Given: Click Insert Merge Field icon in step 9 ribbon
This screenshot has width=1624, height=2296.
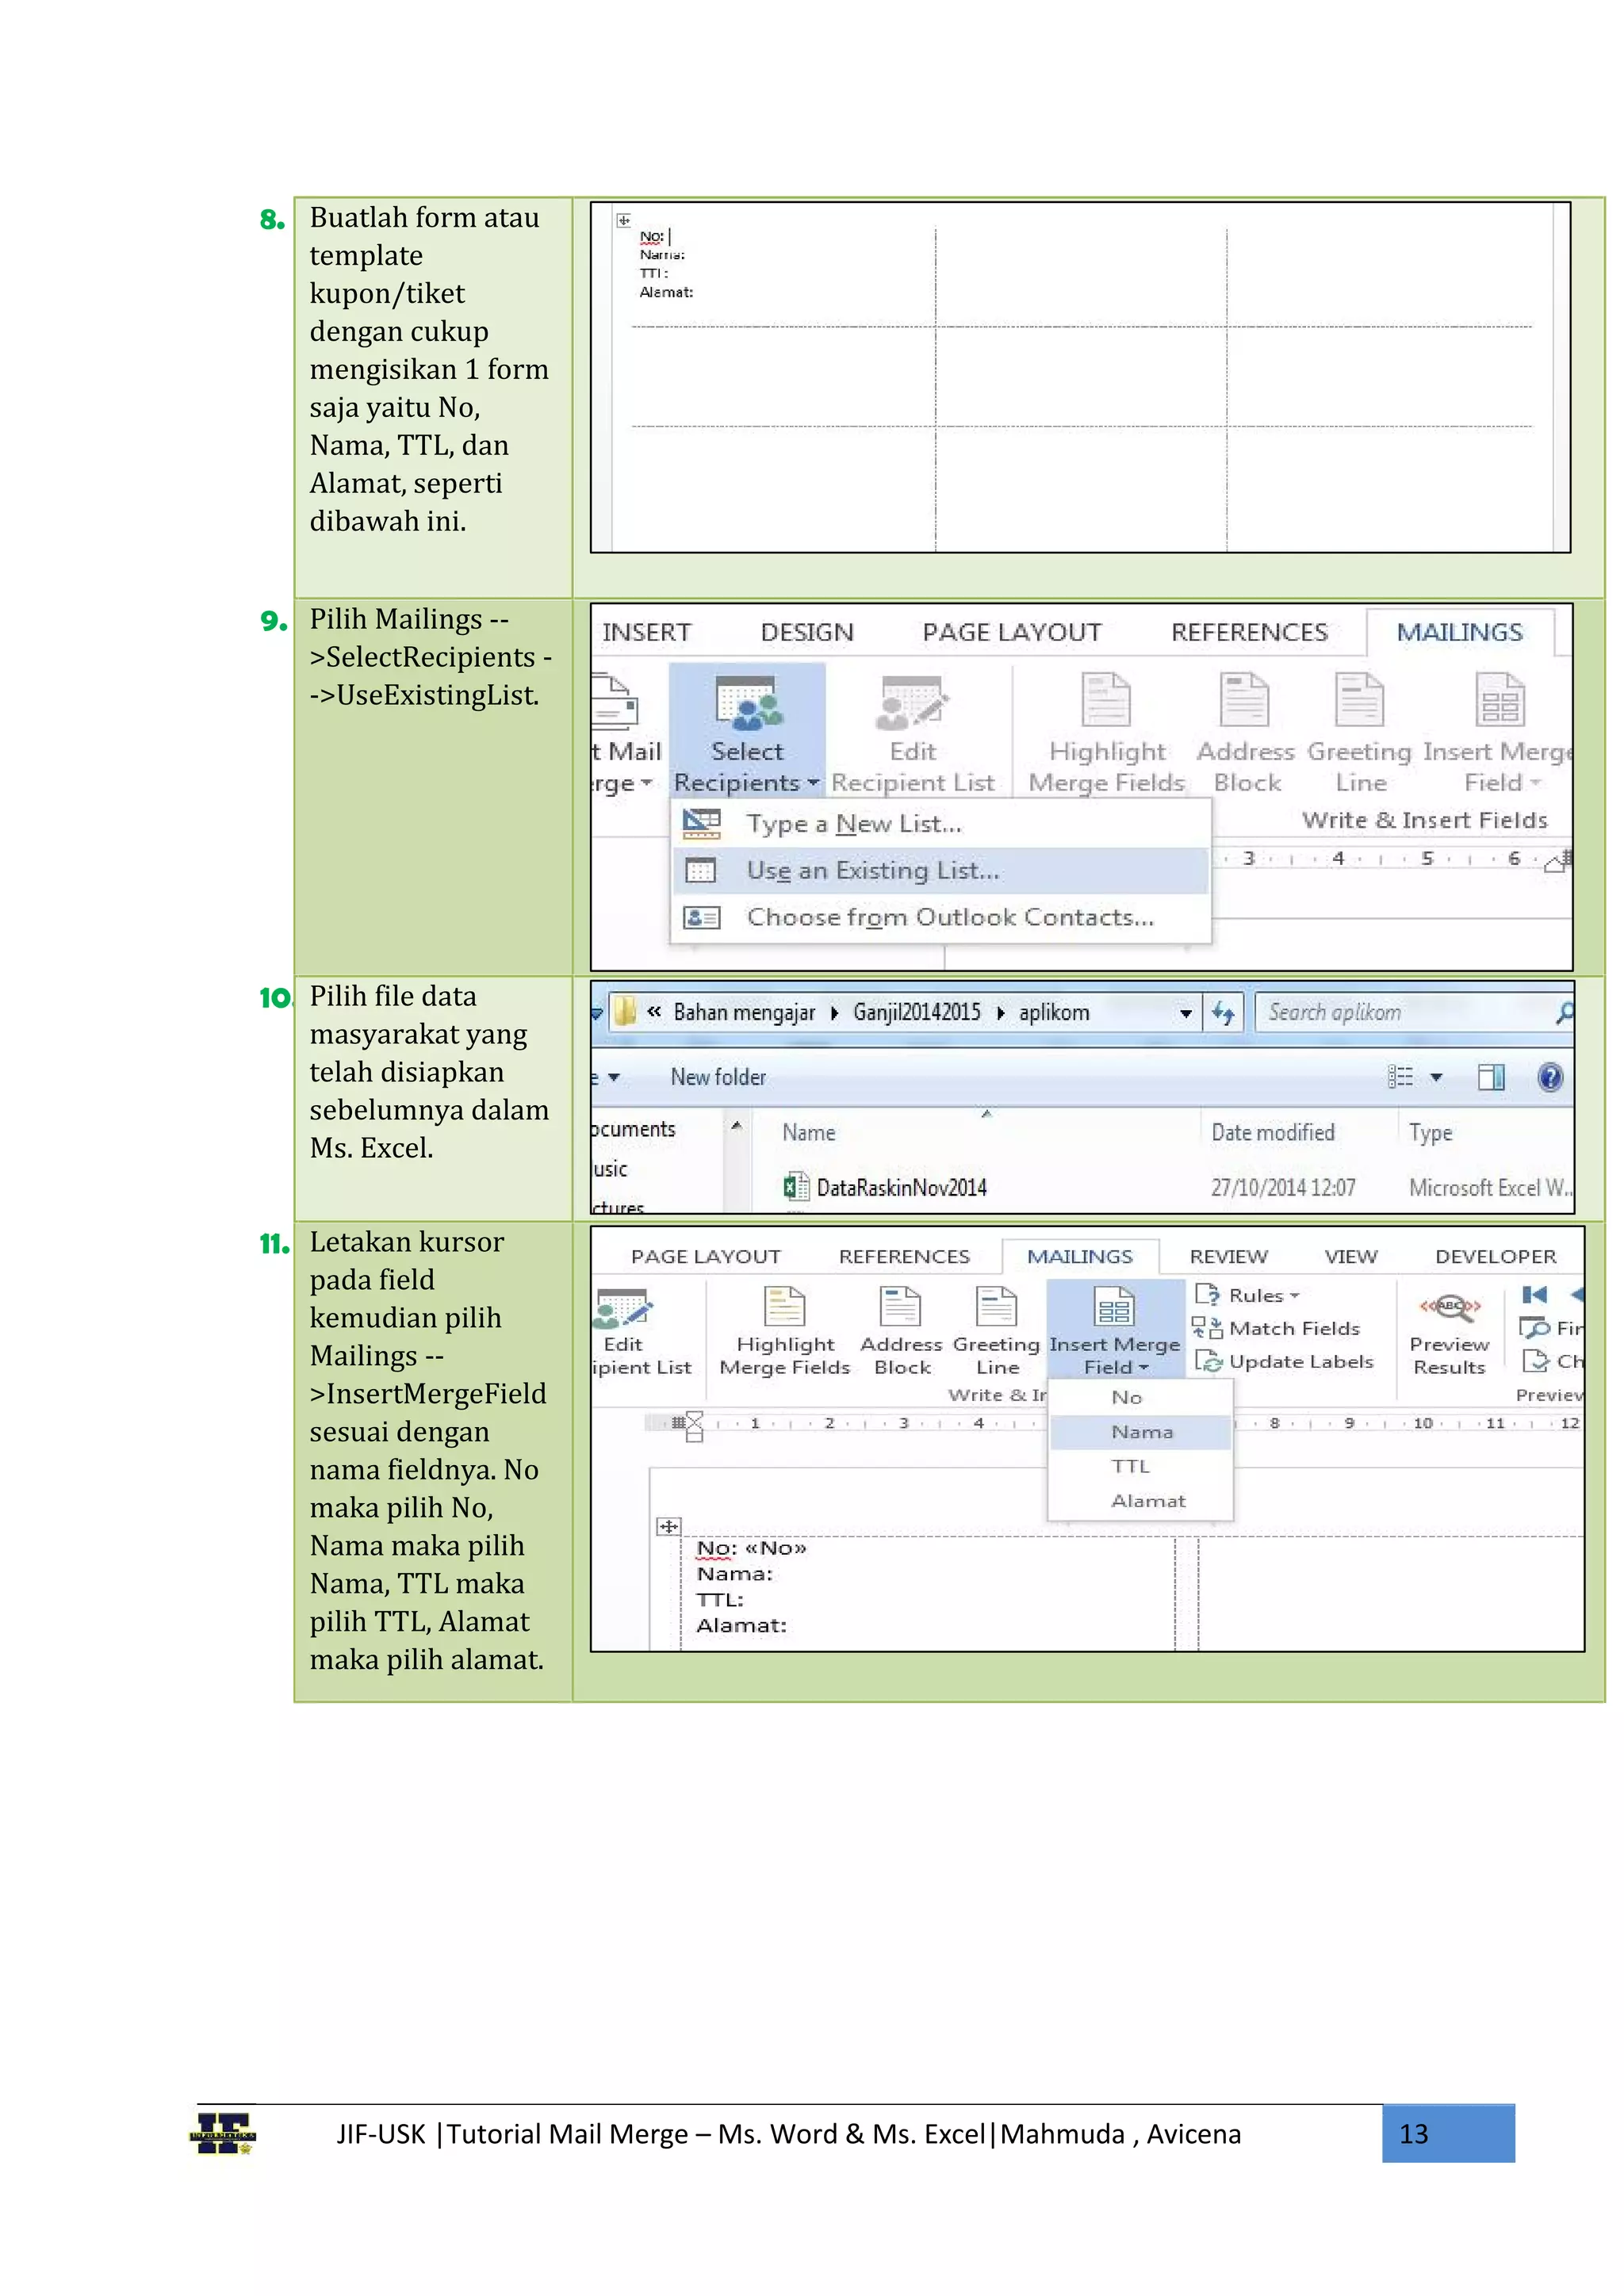Looking at the screenshot, I should click(1500, 699).
